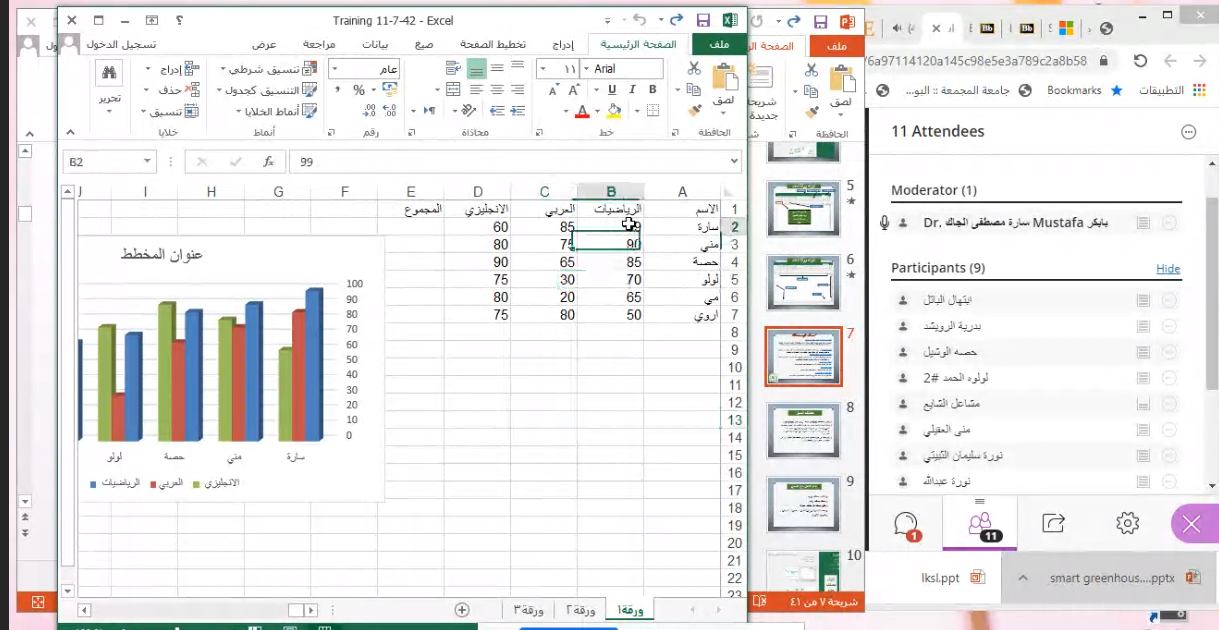Decrease font size with the small A icon
Screen dimensions: 1219x630
click(x=552, y=90)
